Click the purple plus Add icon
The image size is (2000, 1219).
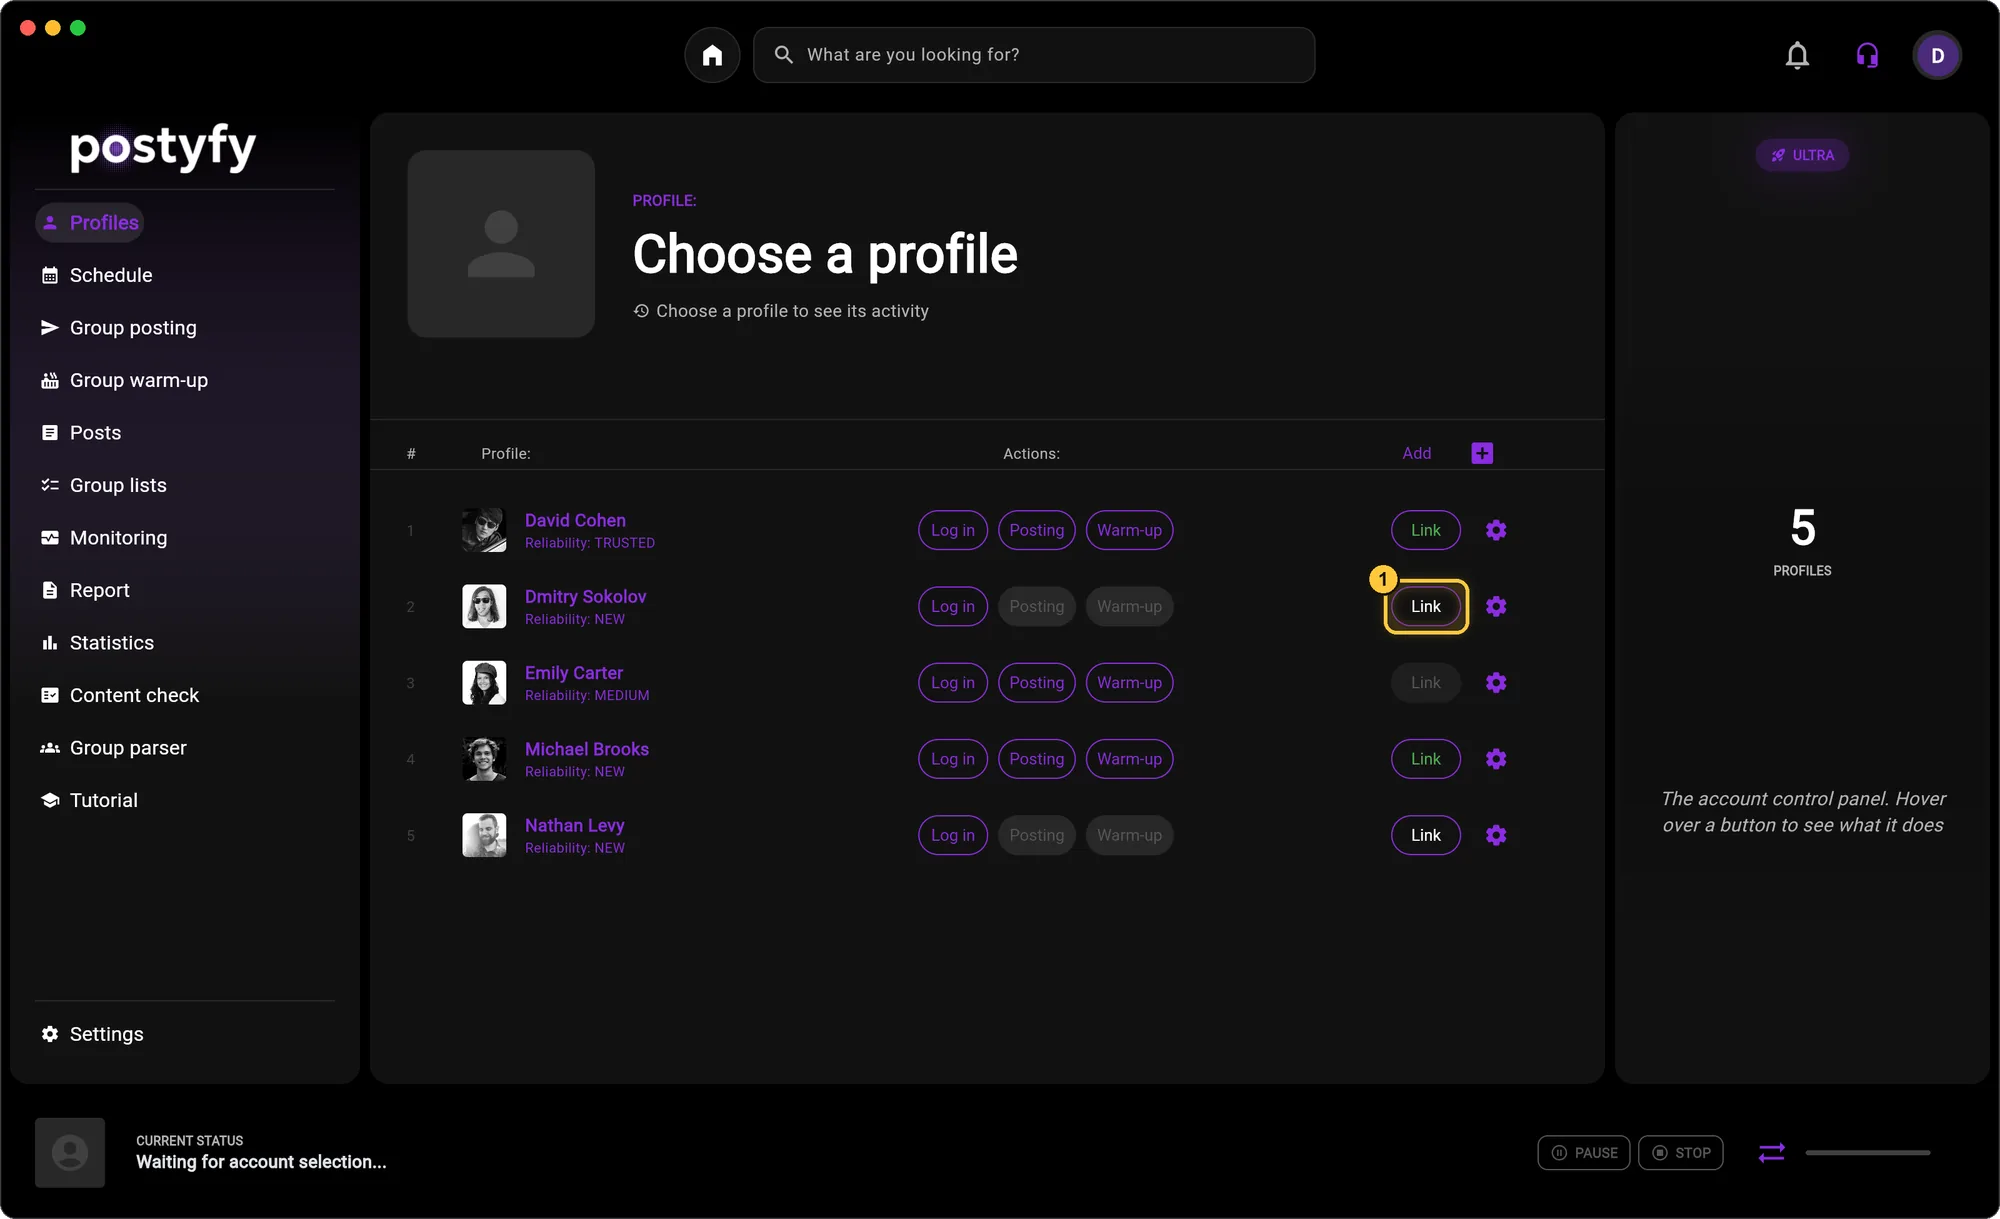1482,453
